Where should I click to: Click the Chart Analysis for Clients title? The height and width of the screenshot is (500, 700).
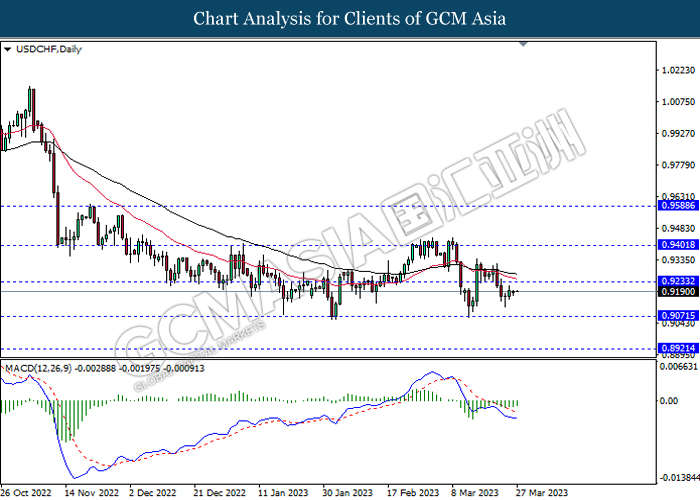[x=350, y=19]
